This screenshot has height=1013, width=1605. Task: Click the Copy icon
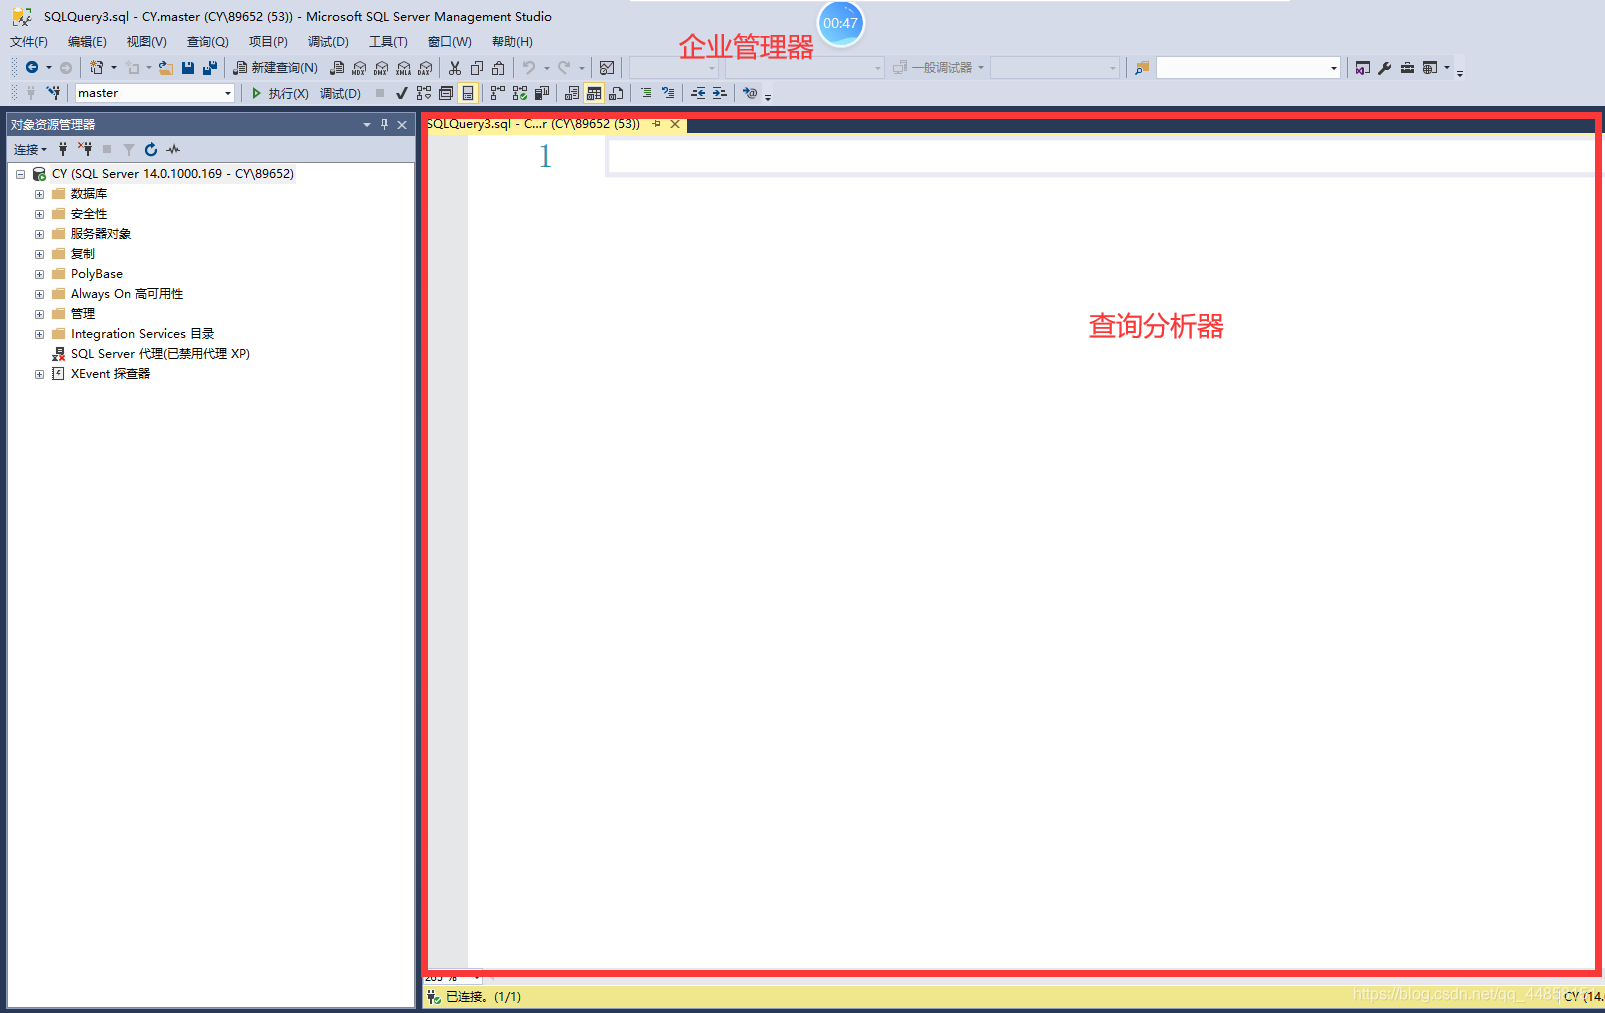(477, 67)
